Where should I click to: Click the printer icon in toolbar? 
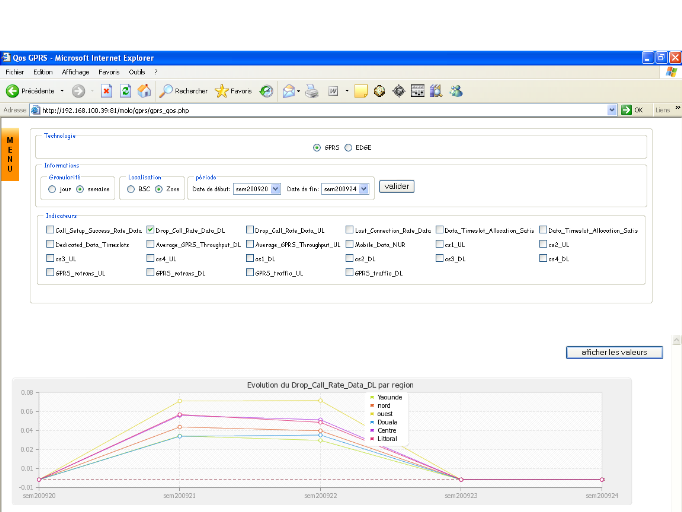(x=311, y=90)
